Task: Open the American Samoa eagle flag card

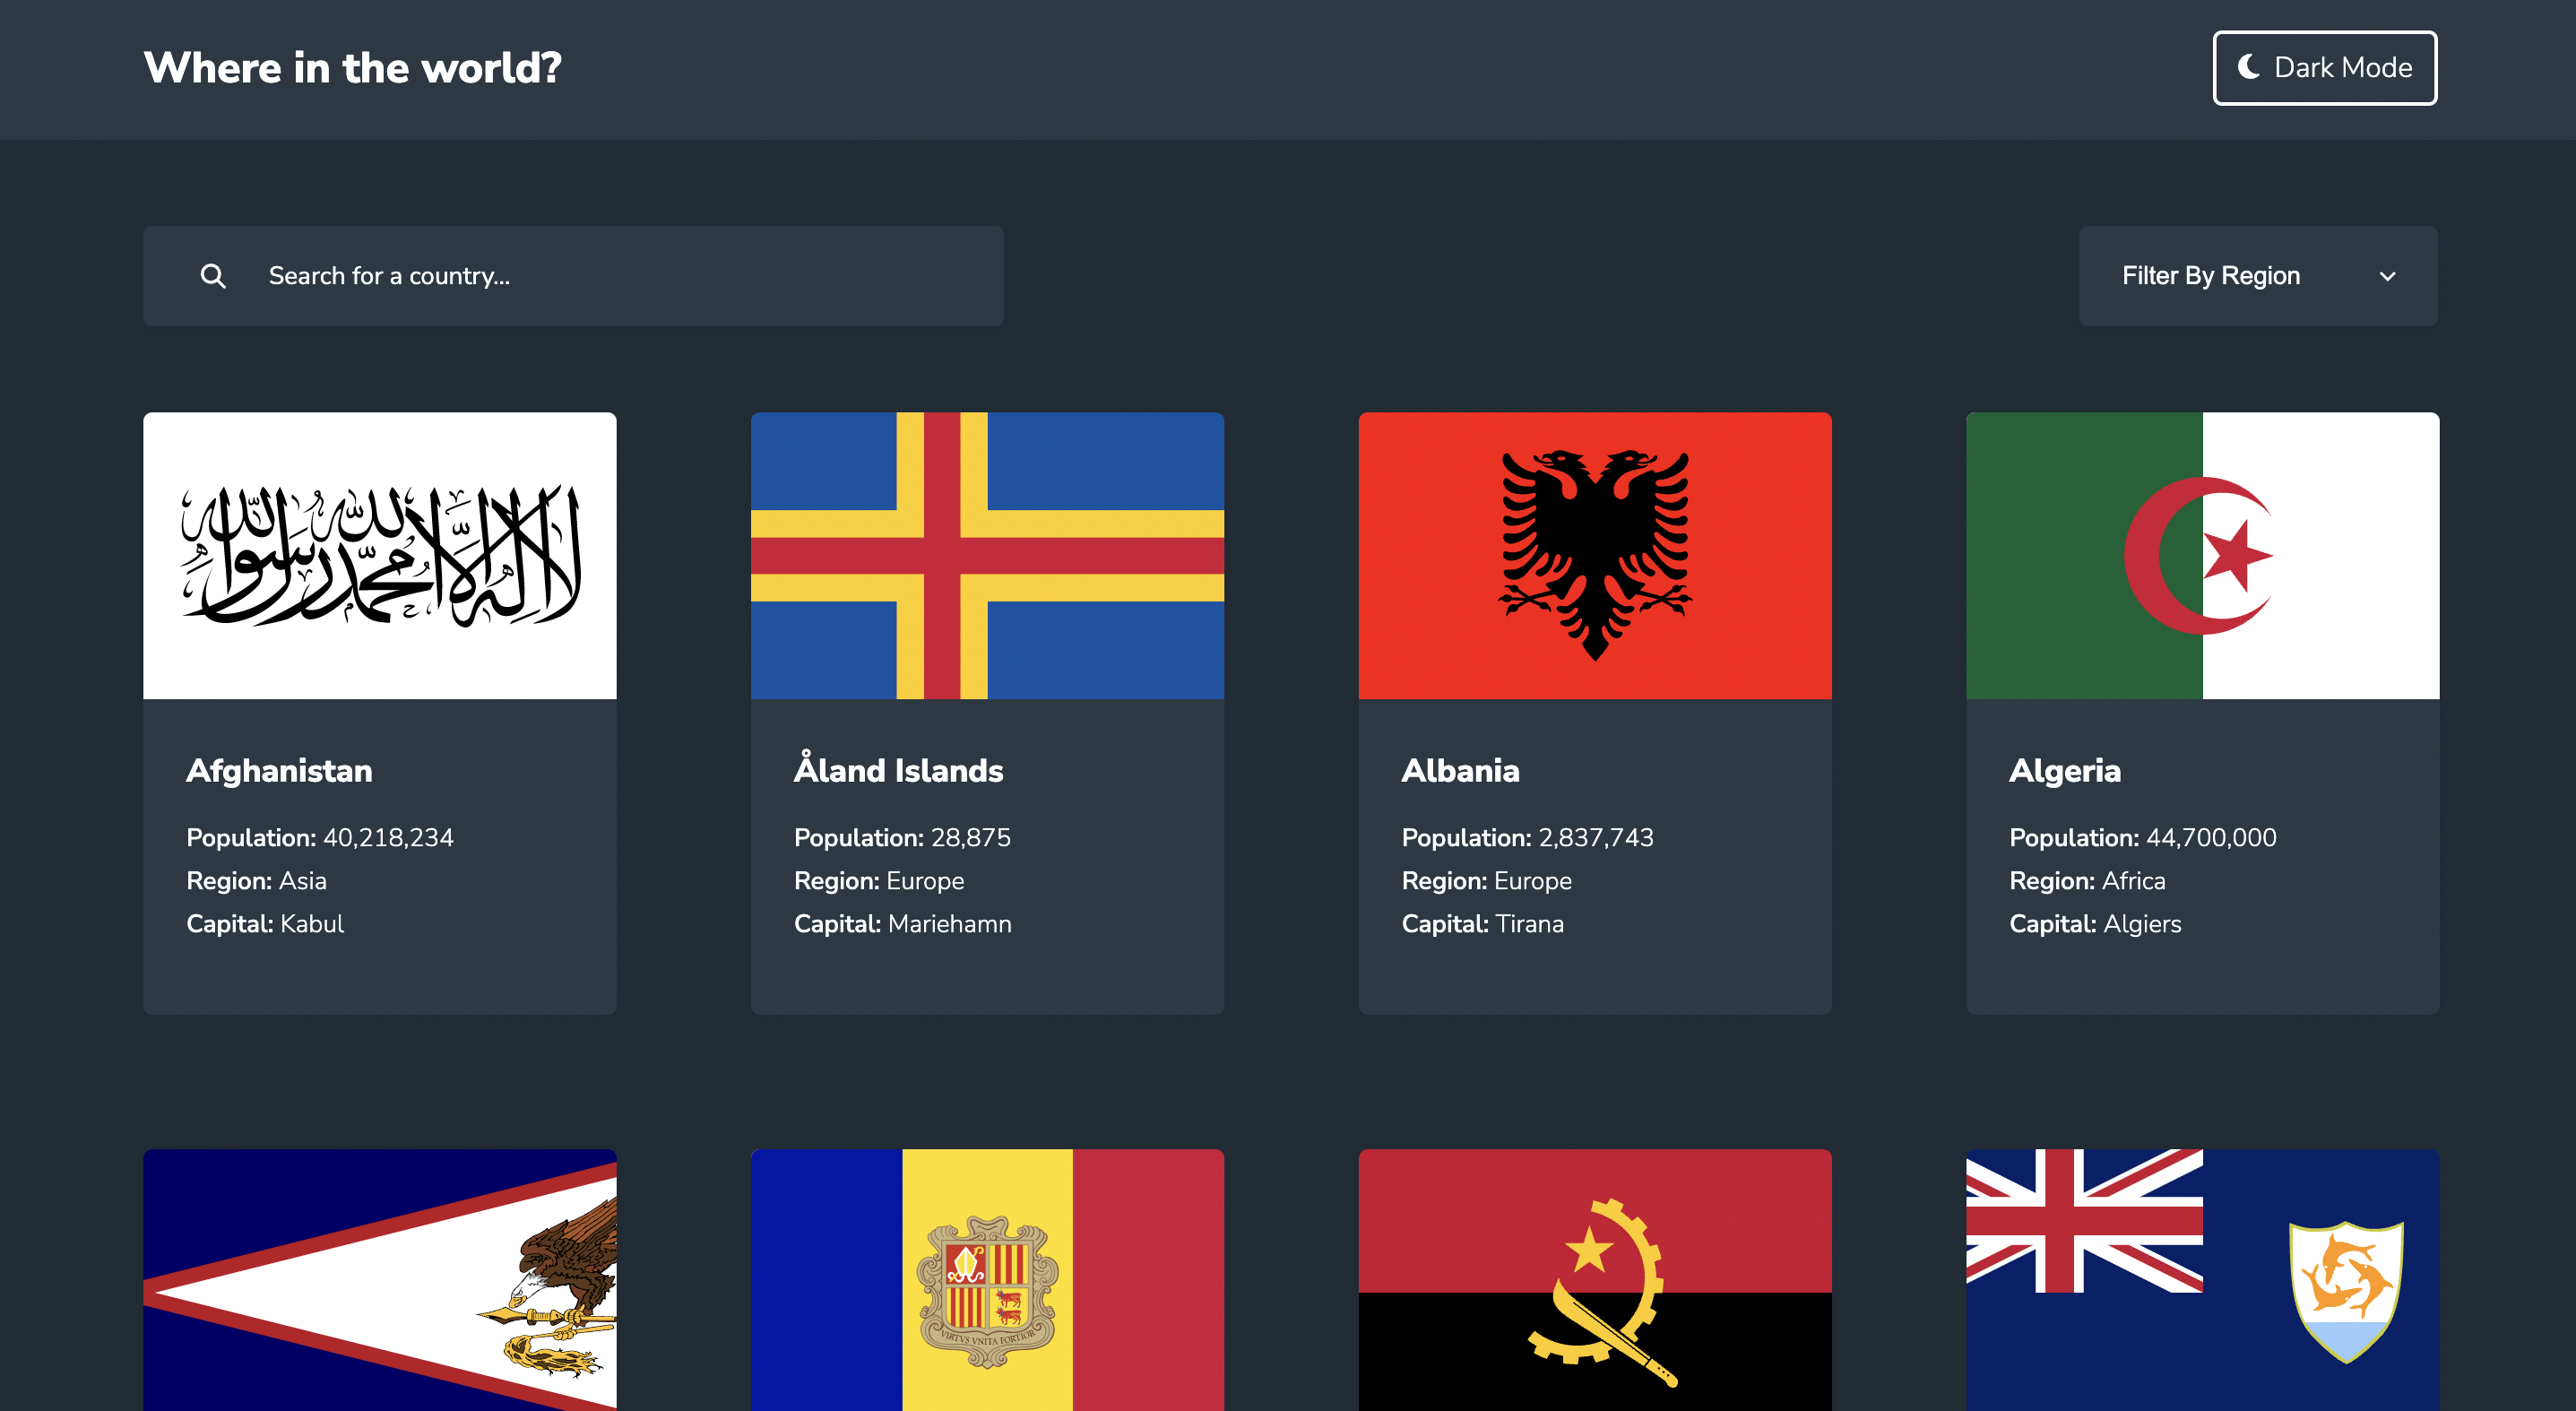Action: (379, 1280)
